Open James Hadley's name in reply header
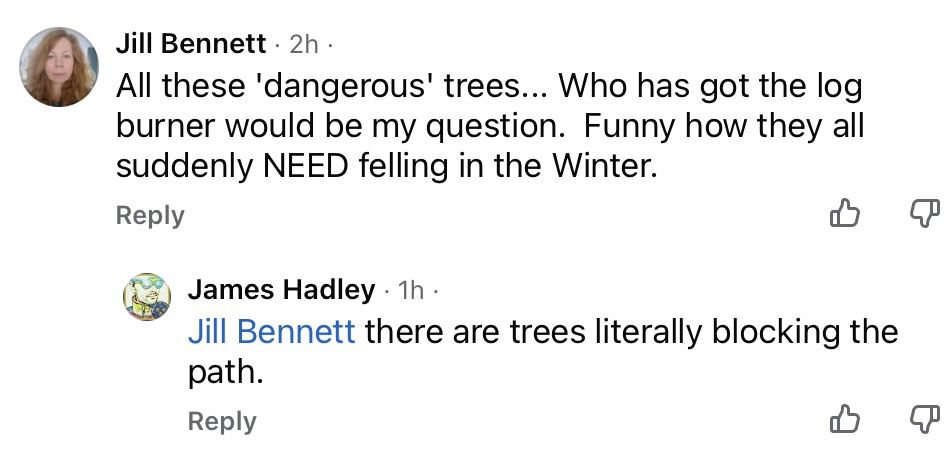The width and height of the screenshot is (947, 462). pos(281,290)
